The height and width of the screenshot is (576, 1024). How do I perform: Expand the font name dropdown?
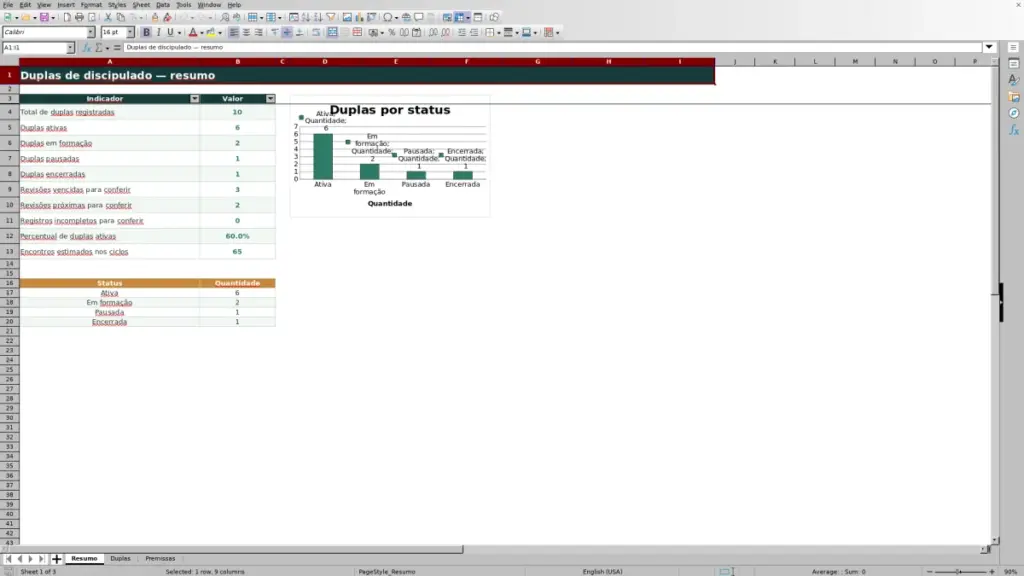[x=90, y=32]
